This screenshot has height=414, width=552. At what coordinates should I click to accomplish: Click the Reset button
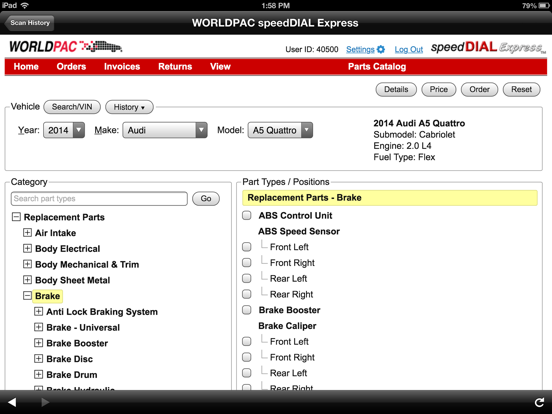click(x=521, y=89)
